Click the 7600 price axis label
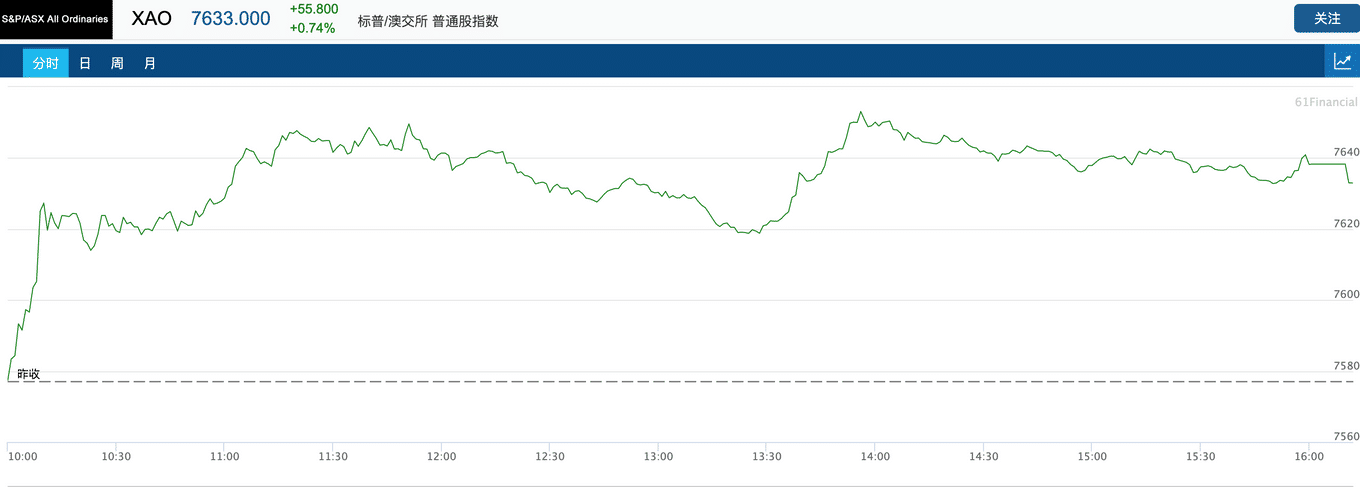The width and height of the screenshot is (1360, 487). click(x=1347, y=294)
